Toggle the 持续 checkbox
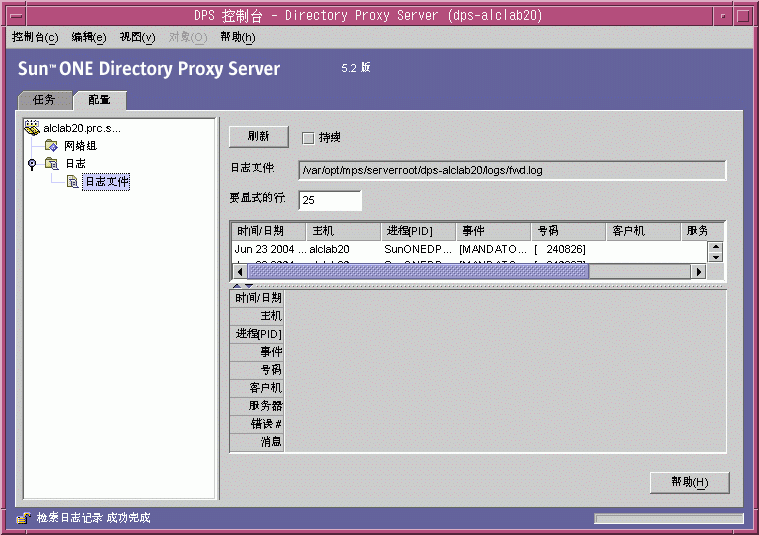 tap(308, 138)
